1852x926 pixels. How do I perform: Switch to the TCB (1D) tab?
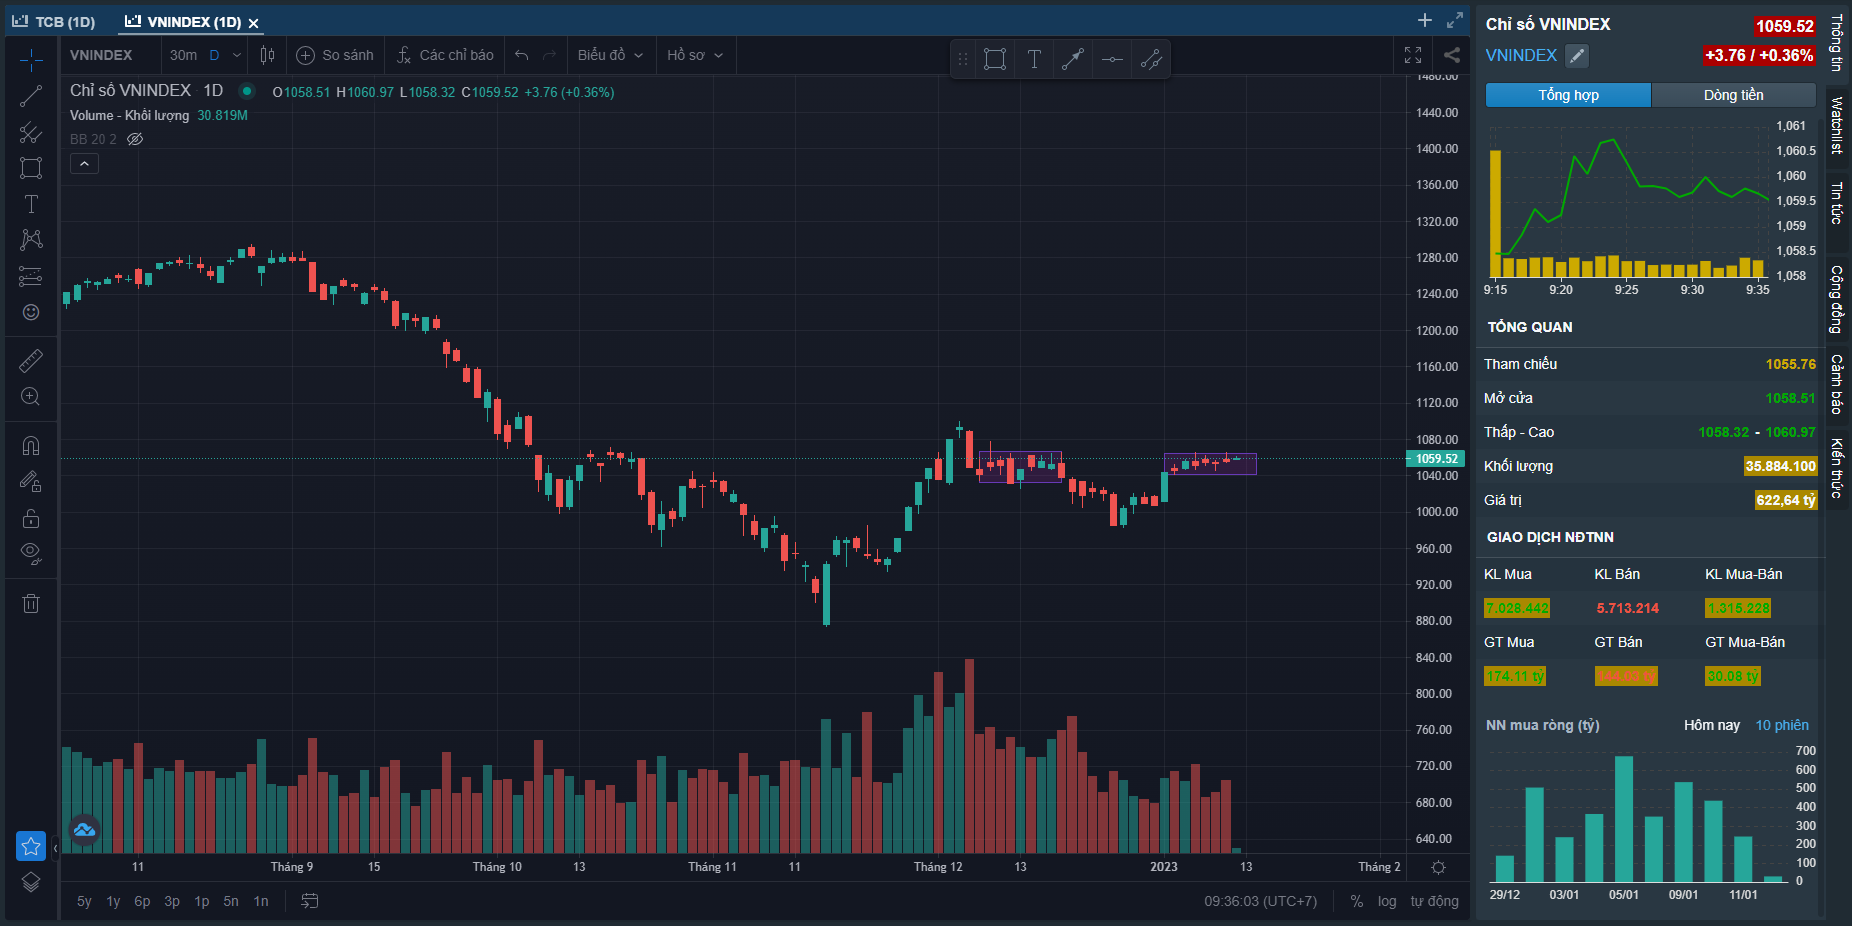pyautogui.click(x=55, y=22)
